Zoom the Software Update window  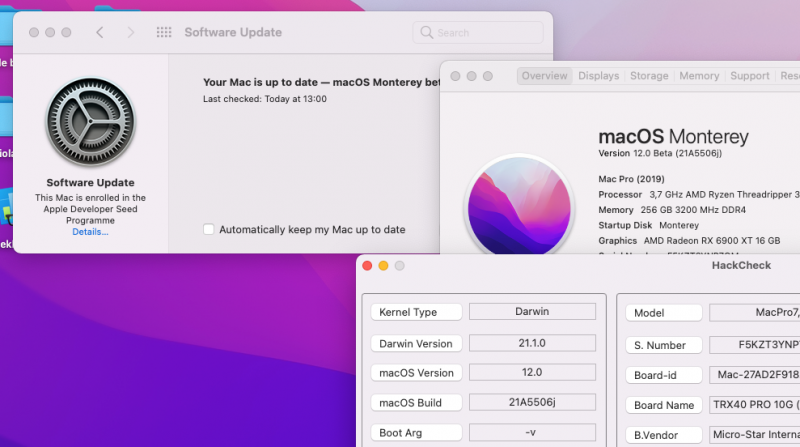[66, 33]
